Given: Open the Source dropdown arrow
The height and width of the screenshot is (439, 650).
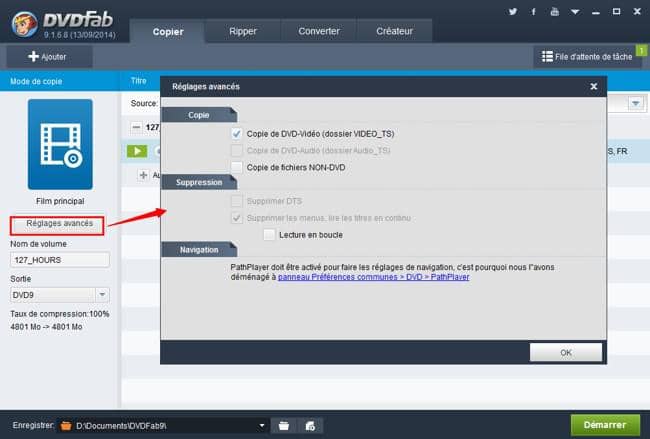Looking at the screenshot, I should [x=635, y=103].
